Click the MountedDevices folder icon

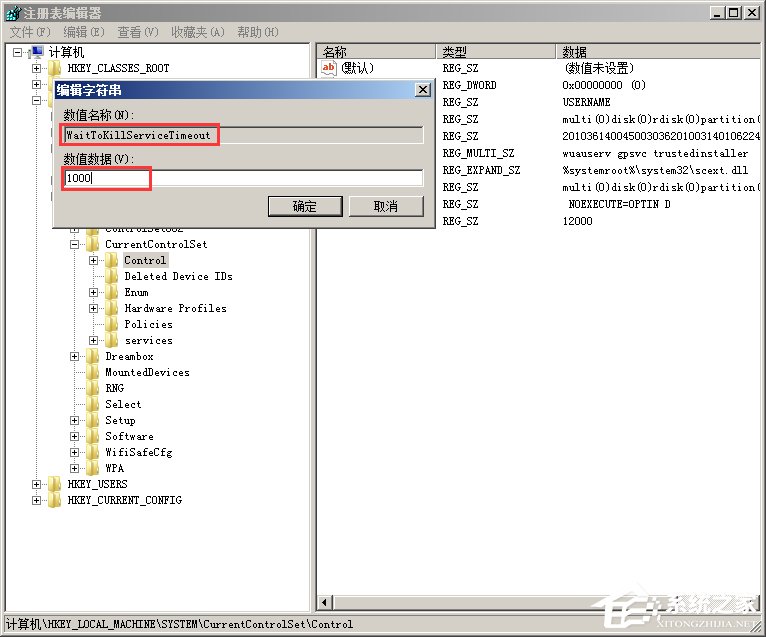click(92, 372)
